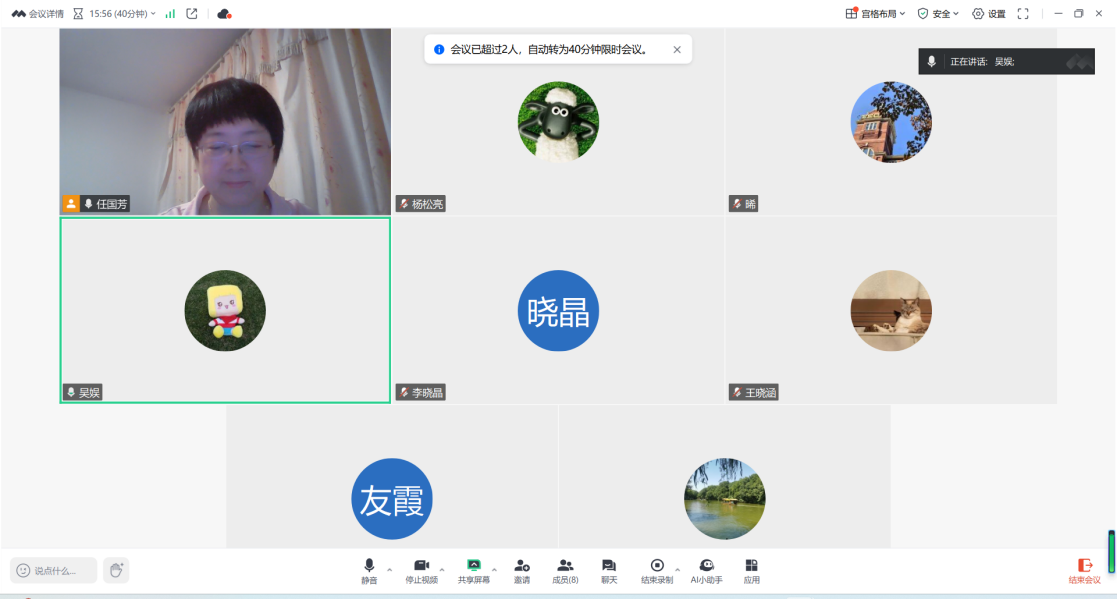
Task: Expand the video options caret next to 停止视频
Action: [x=442, y=569]
